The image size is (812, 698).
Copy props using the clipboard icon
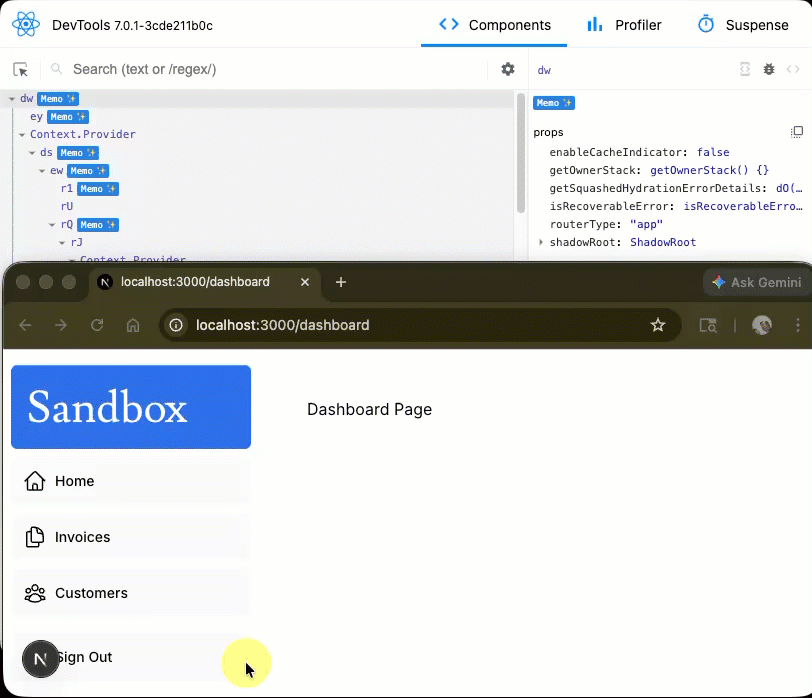click(x=796, y=131)
